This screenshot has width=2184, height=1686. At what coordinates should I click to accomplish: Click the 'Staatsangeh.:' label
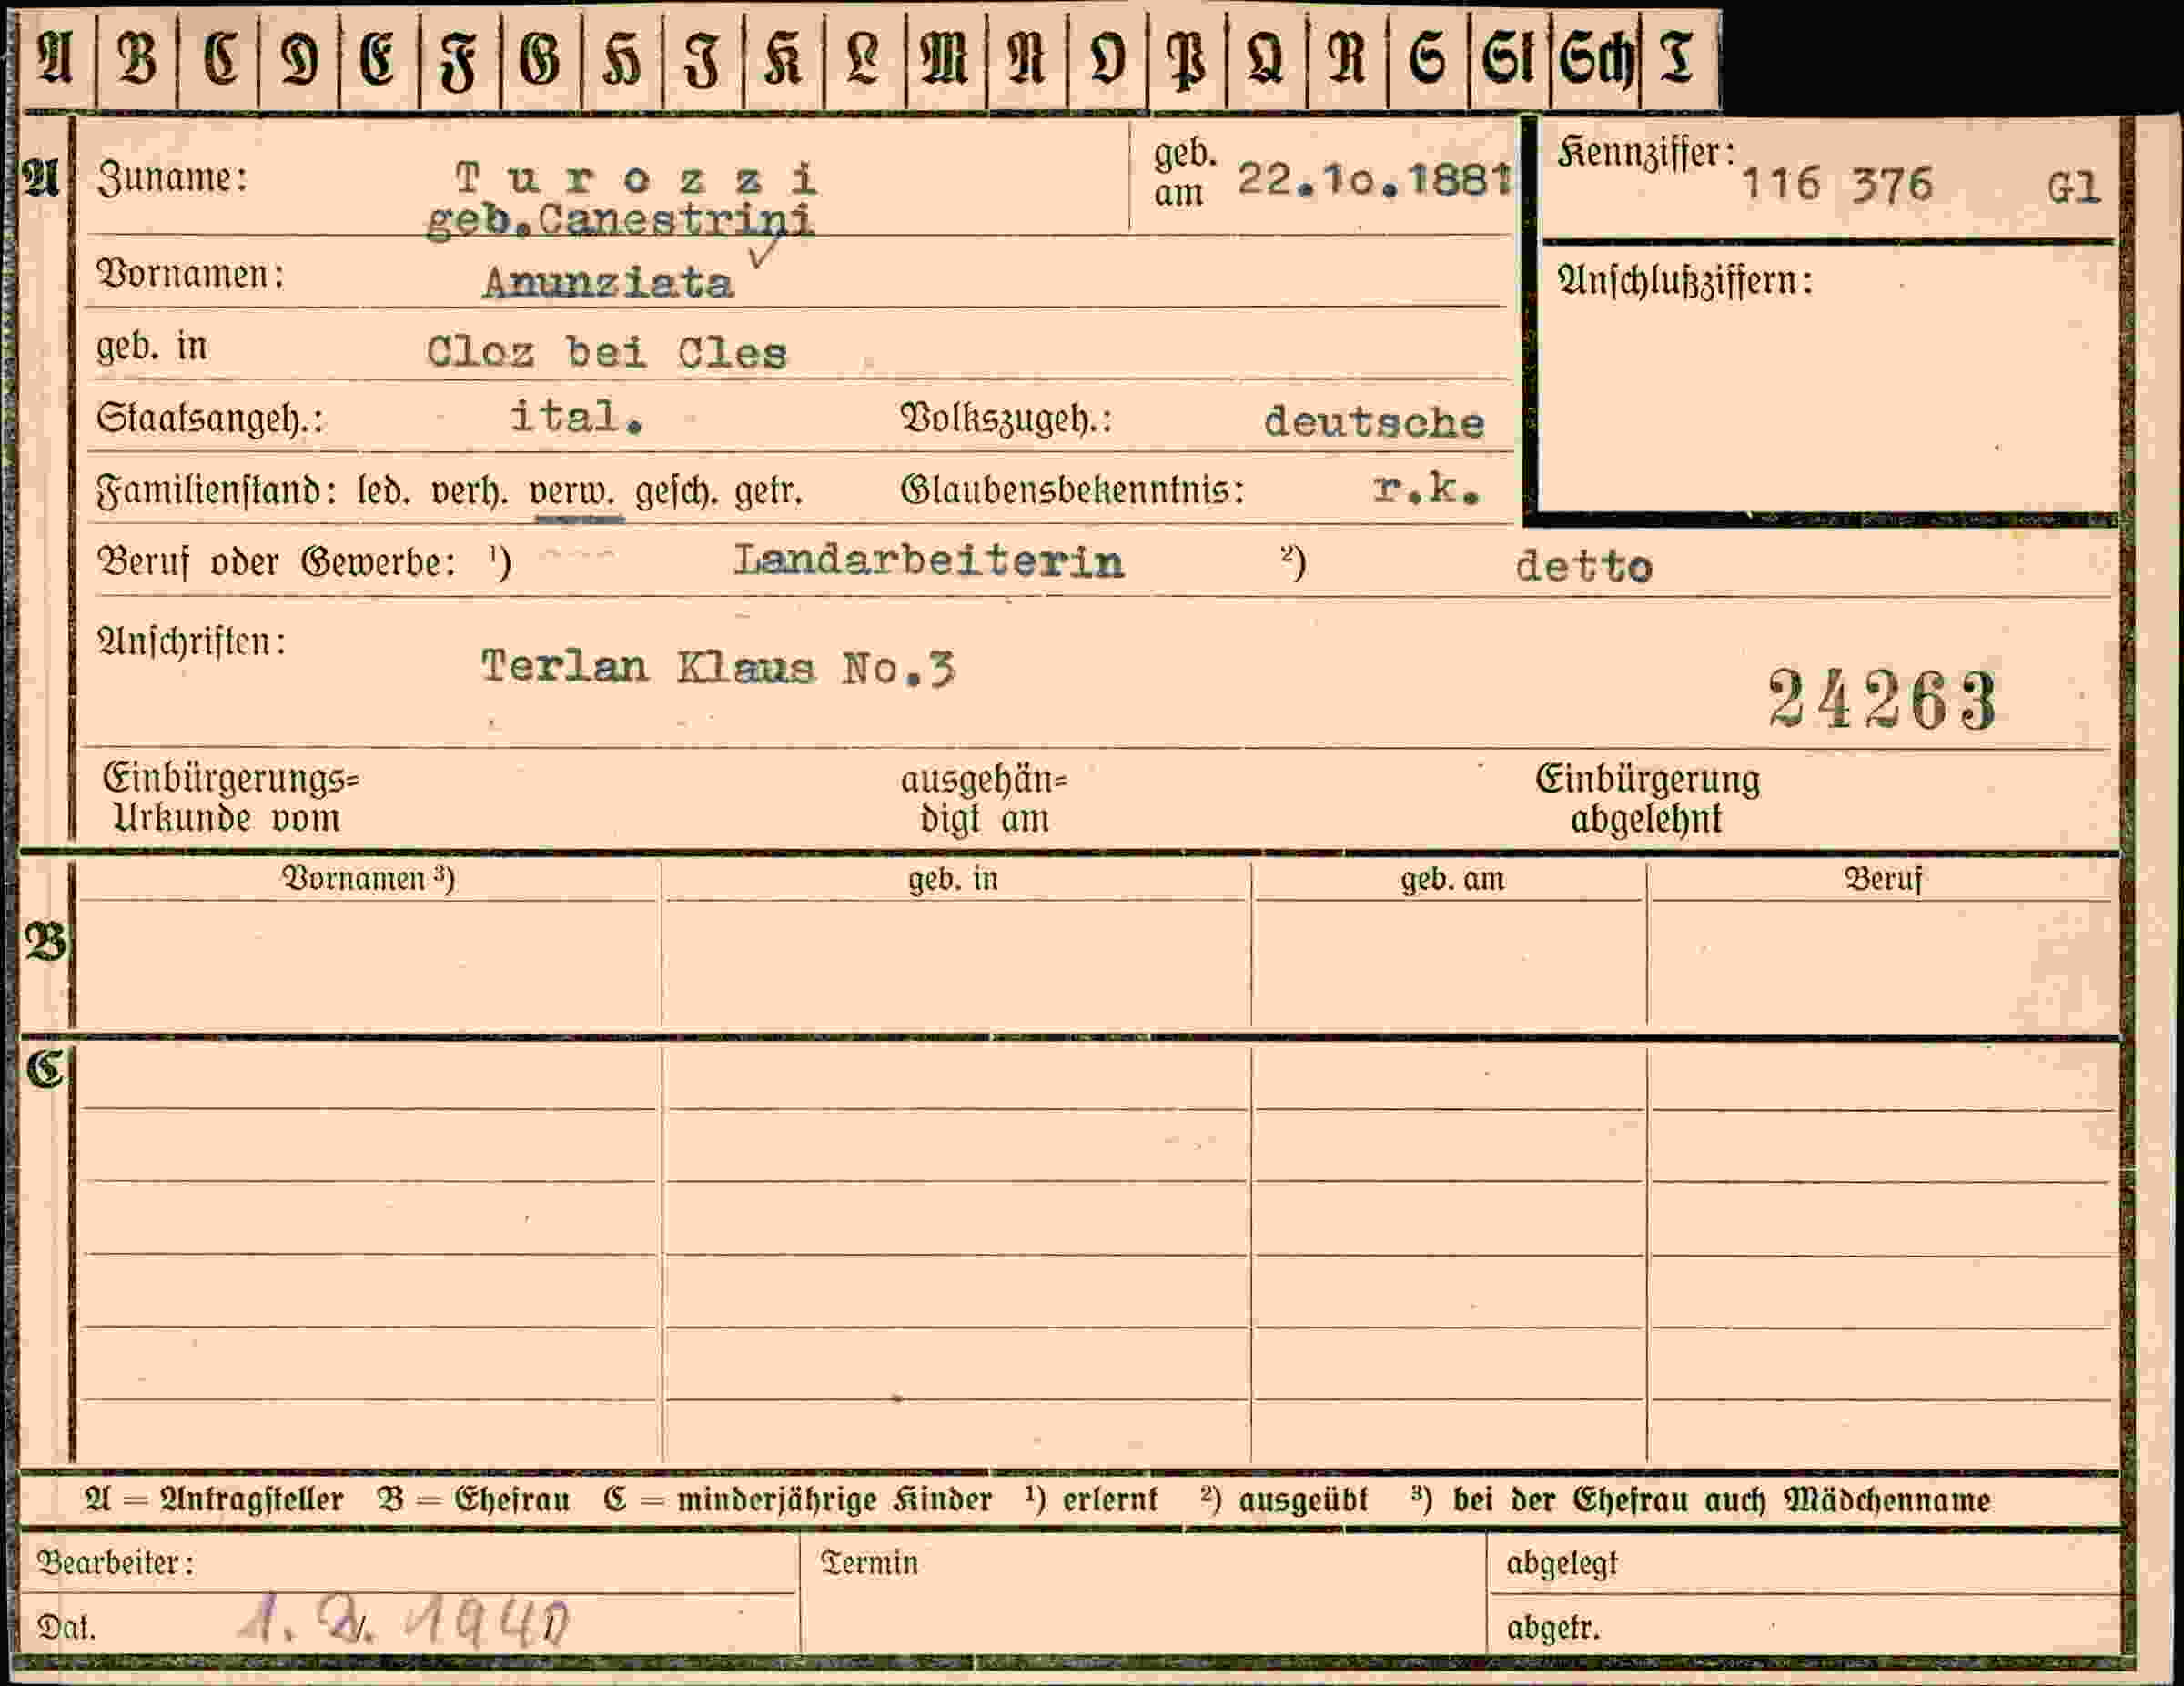click(211, 418)
